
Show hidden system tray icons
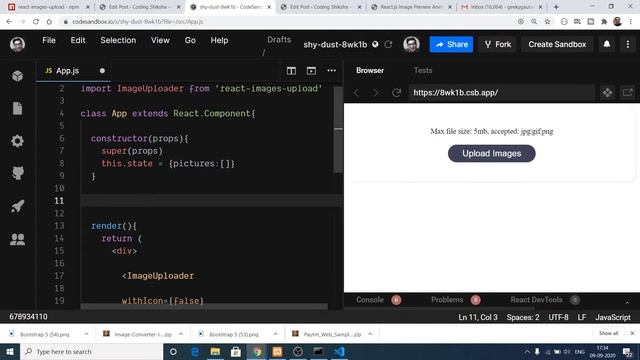[527, 351]
